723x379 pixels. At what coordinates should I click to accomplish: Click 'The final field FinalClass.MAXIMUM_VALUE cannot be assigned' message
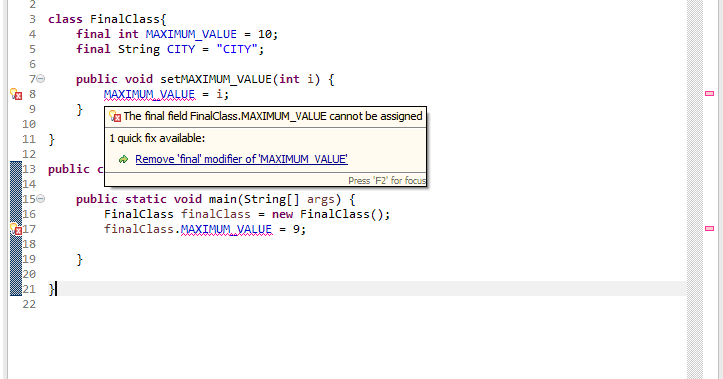pyautogui.click(x=273, y=116)
